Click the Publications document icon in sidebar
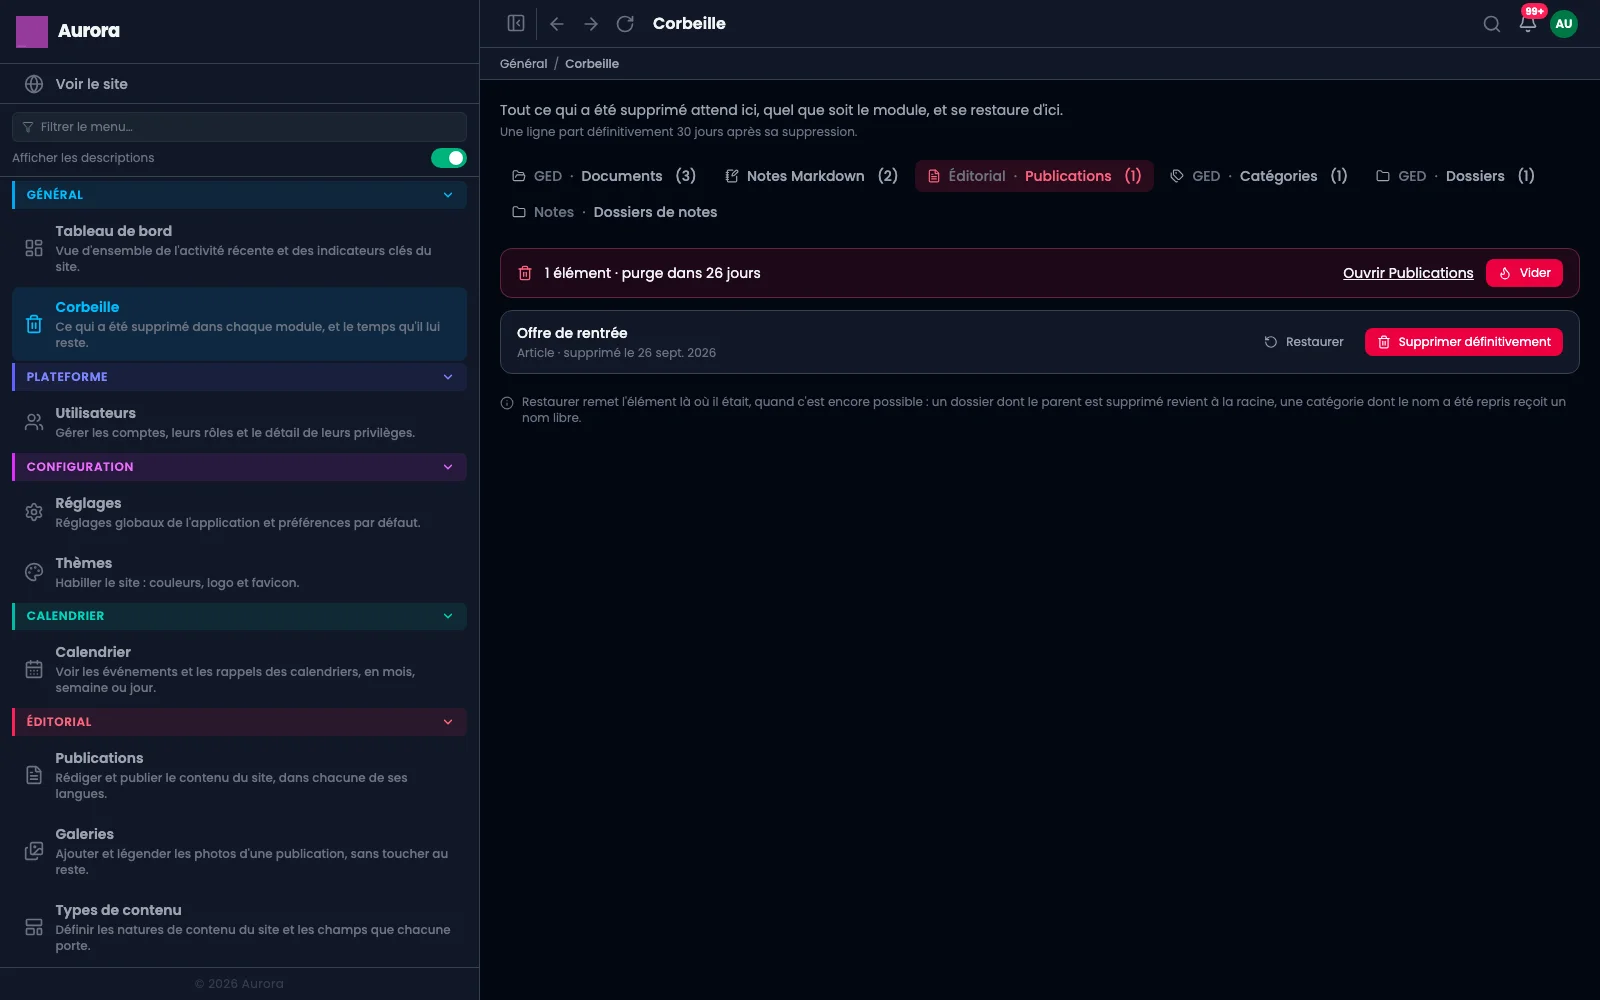 34,775
